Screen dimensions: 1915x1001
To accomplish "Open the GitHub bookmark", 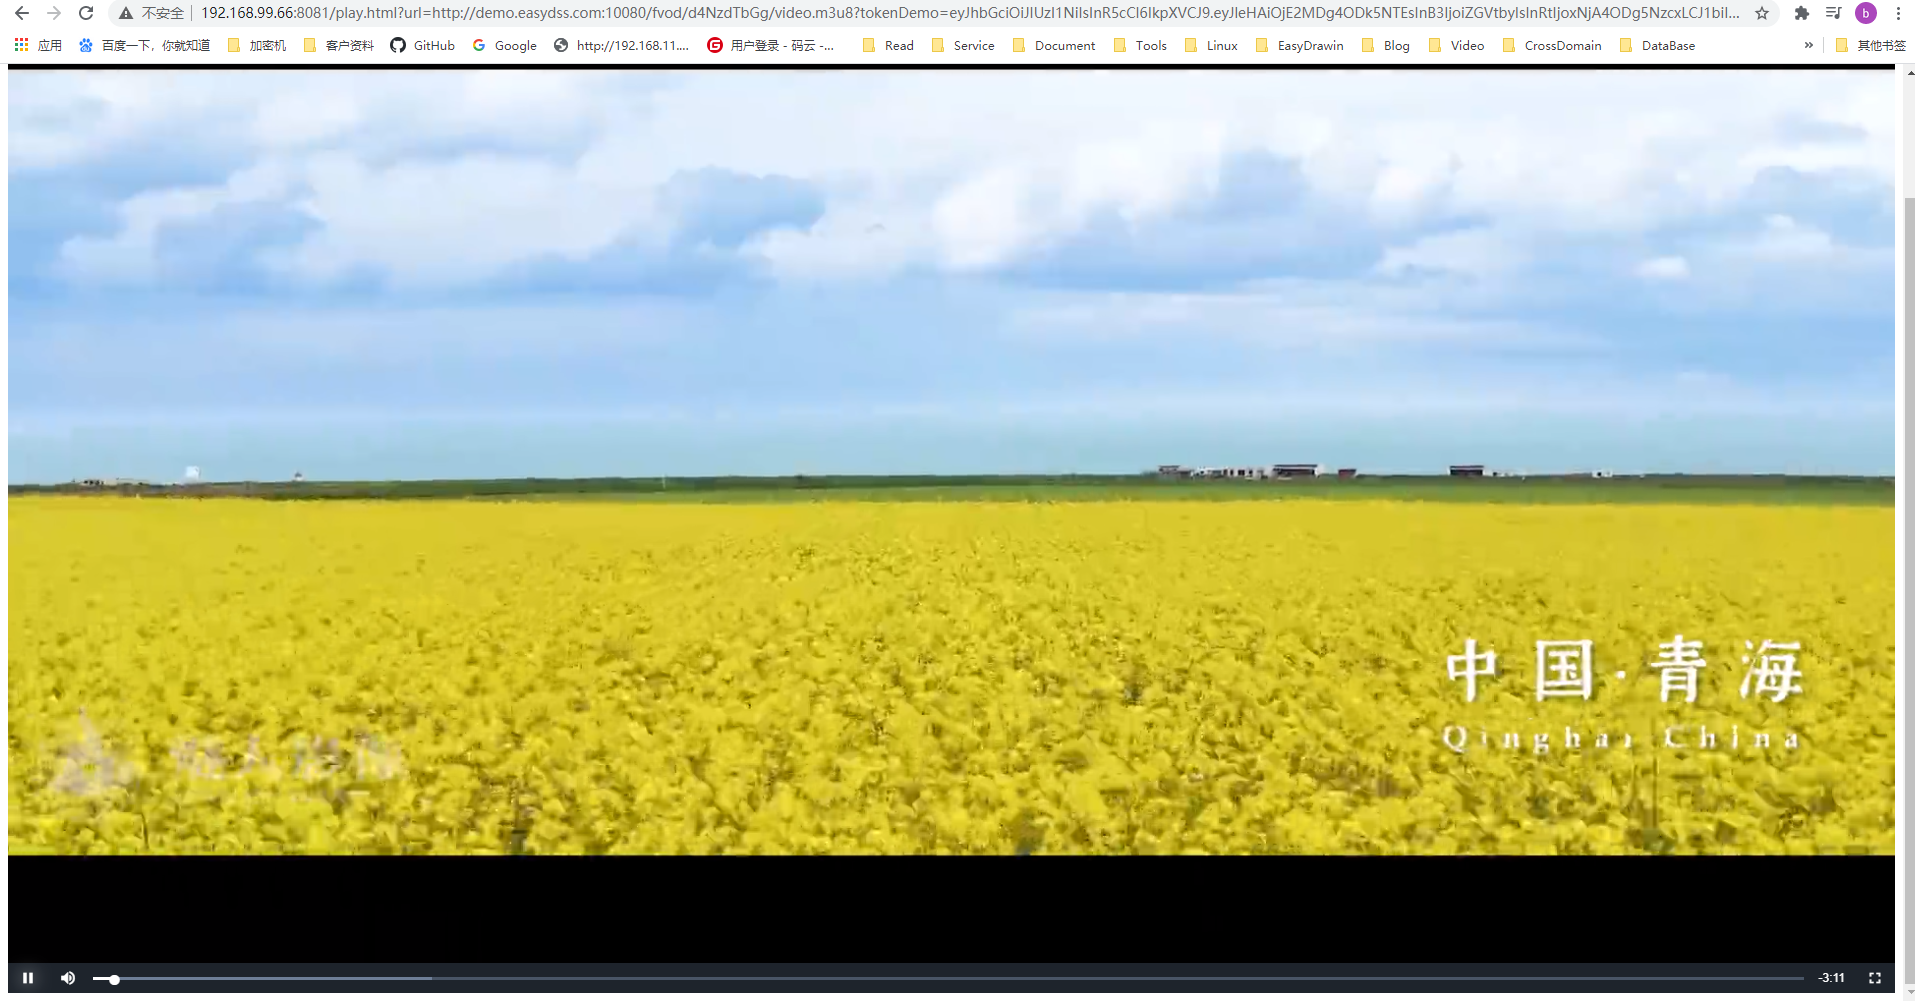I will (422, 45).
